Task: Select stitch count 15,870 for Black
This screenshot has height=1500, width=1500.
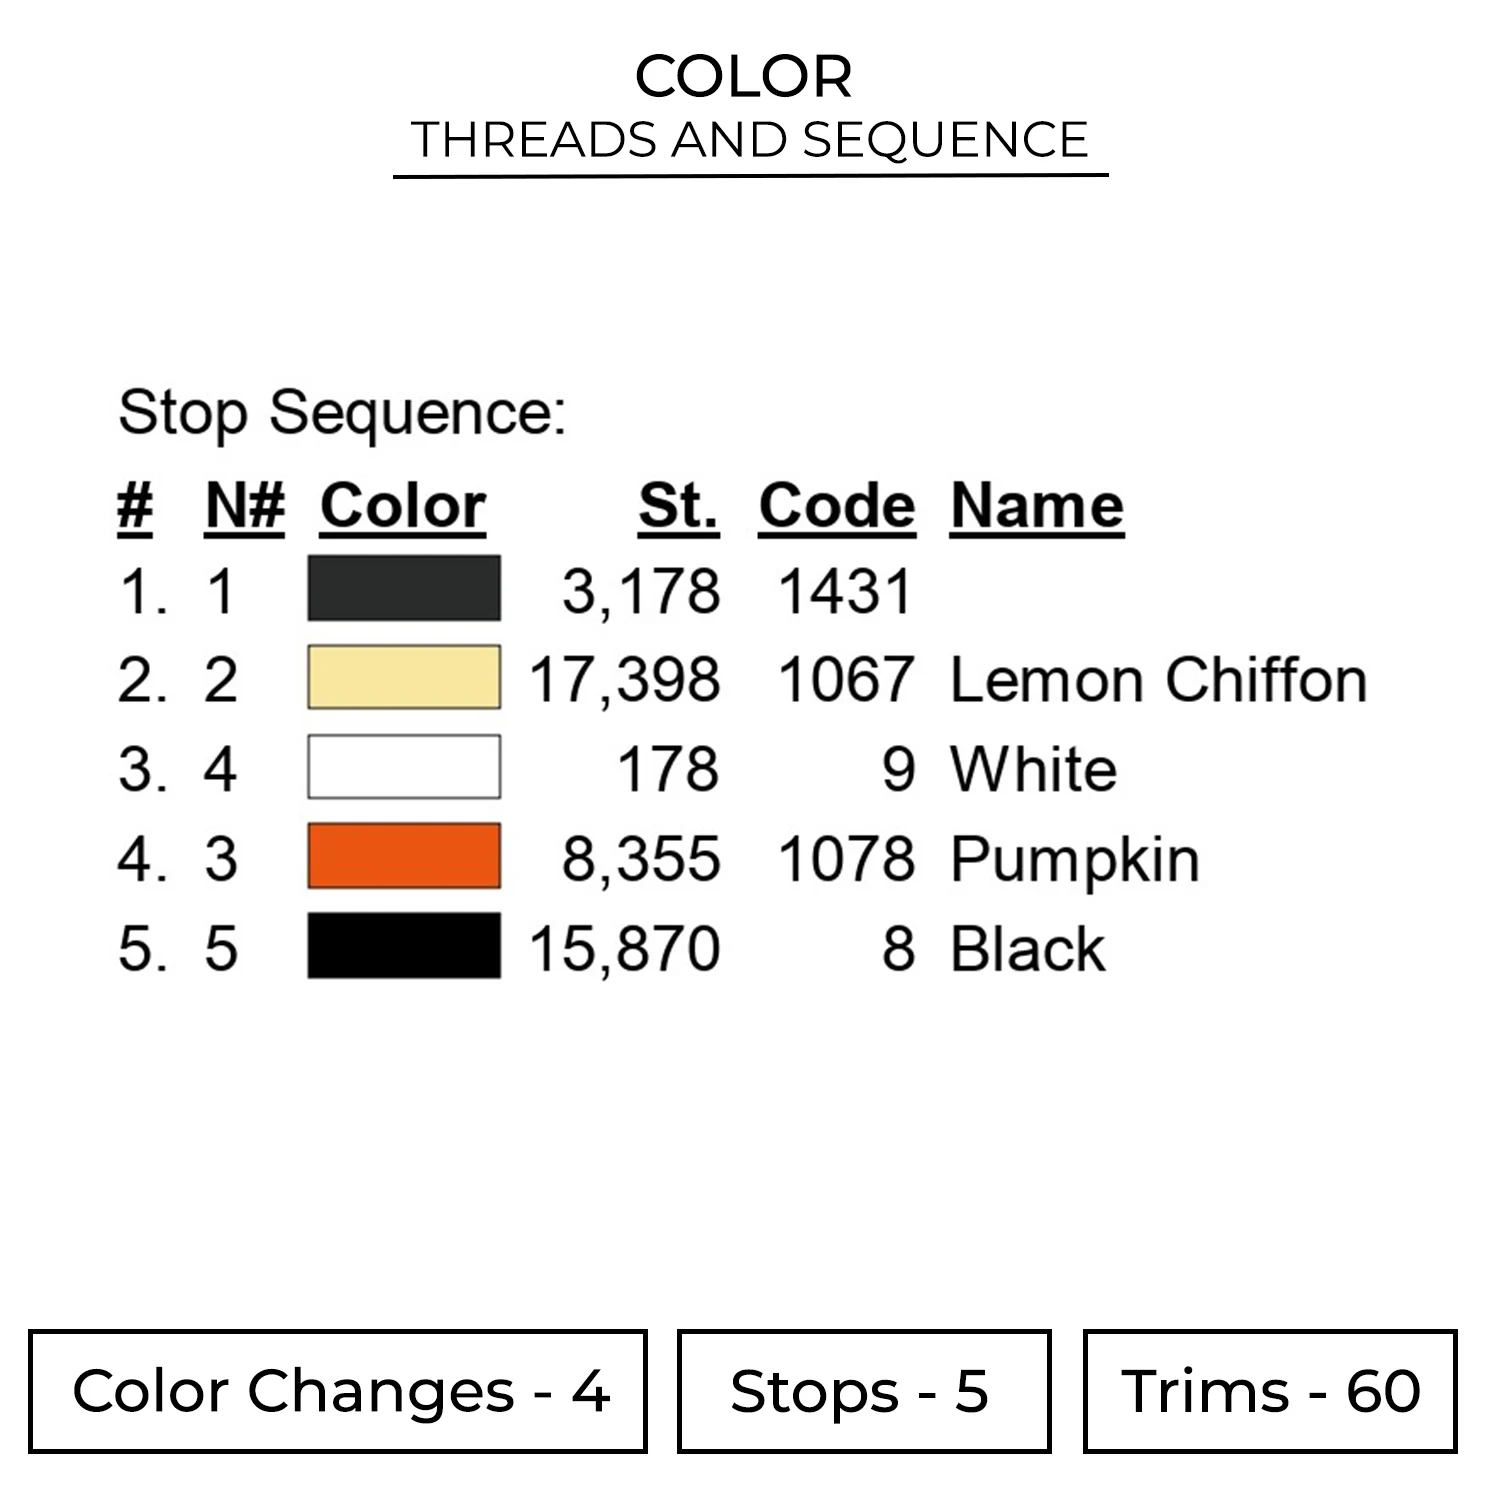Action: pos(625,948)
